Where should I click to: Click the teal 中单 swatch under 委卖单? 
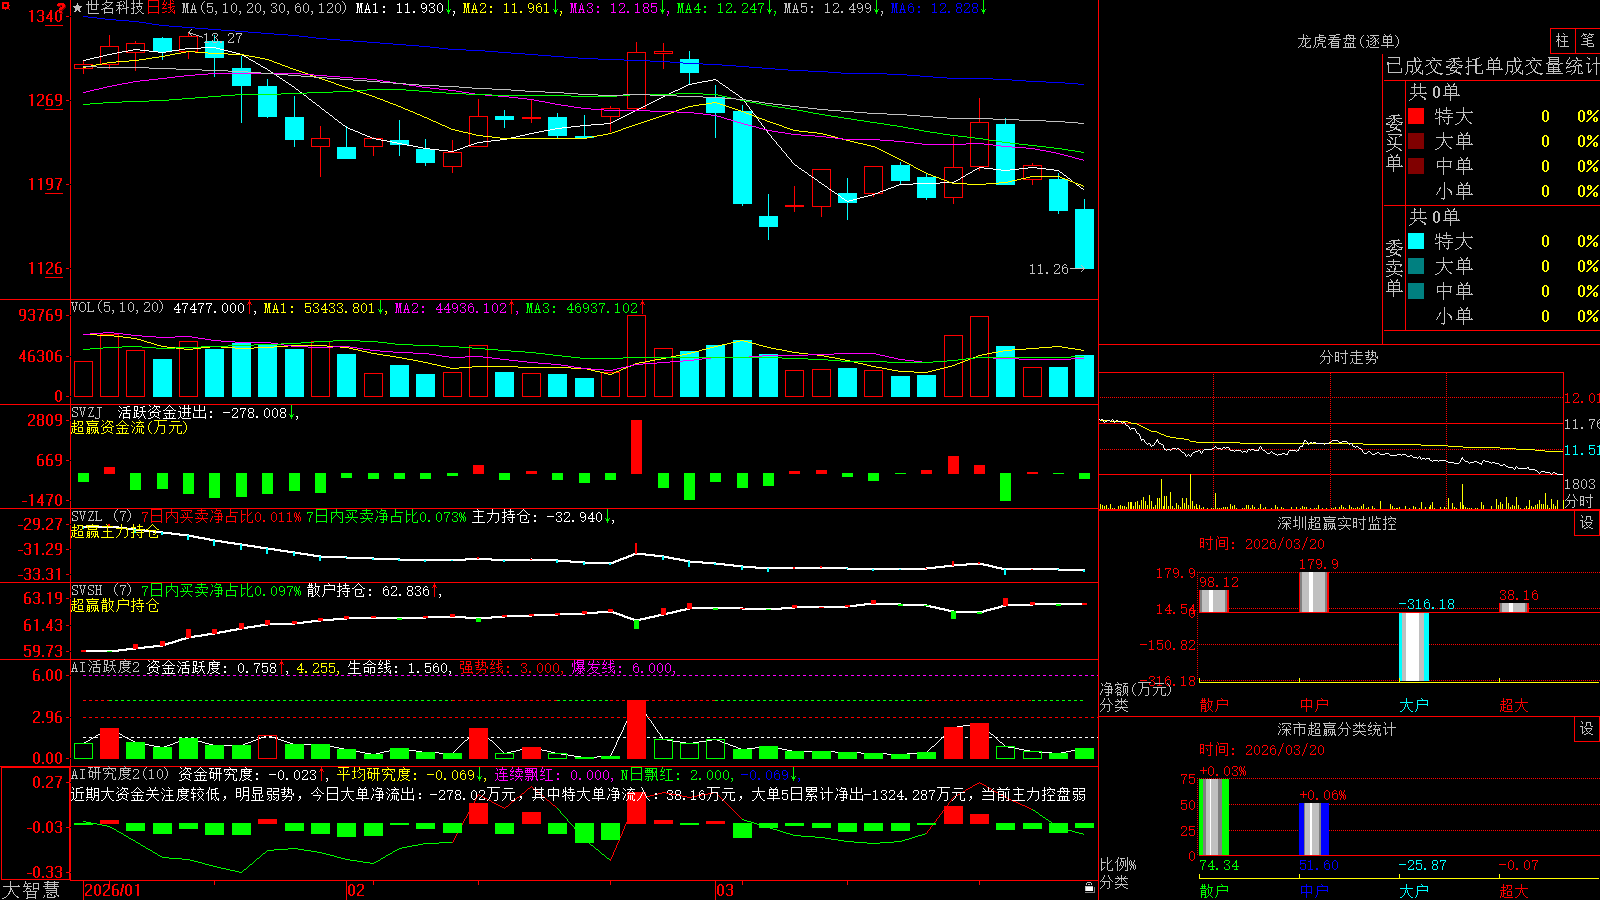tap(1416, 291)
